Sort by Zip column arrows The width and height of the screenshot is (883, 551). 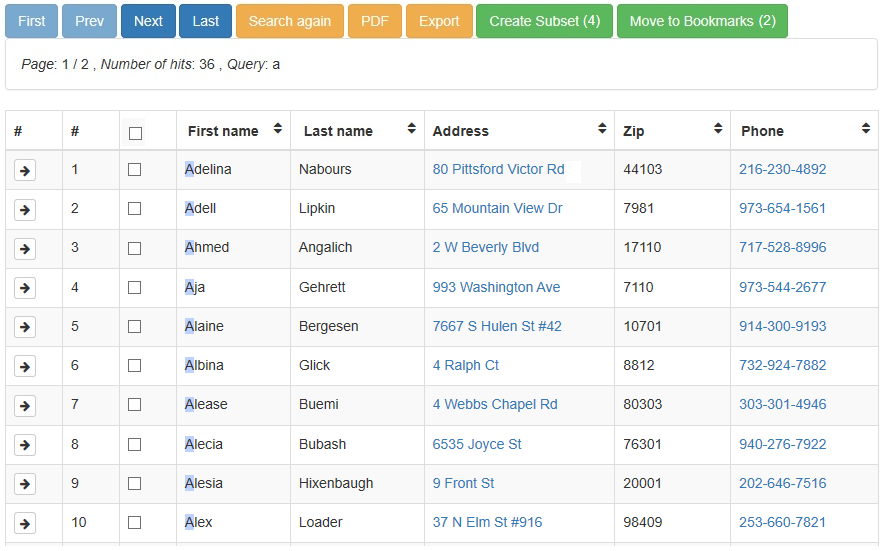[718, 128]
